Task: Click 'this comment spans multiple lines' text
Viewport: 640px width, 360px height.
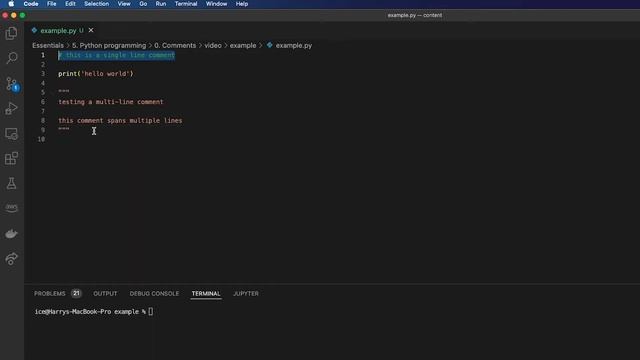Action: (x=120, y=121)
